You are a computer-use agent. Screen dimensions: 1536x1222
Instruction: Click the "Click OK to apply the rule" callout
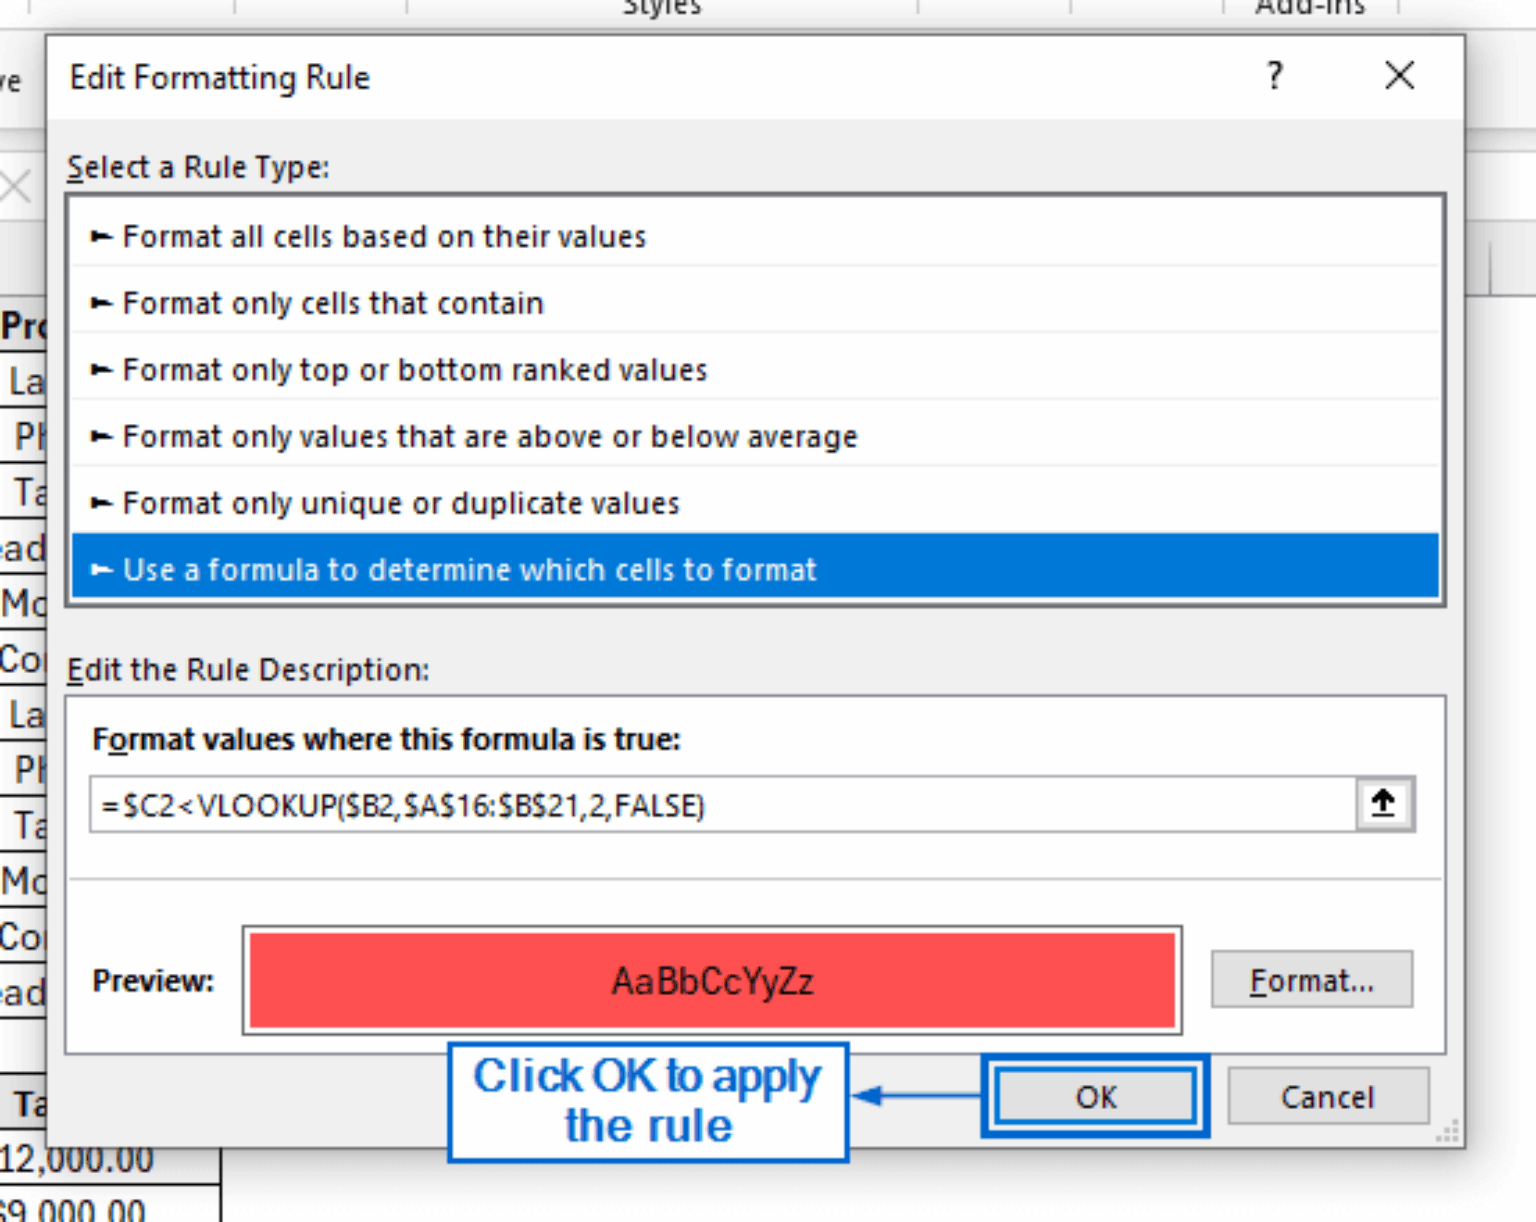(648, 1102)
